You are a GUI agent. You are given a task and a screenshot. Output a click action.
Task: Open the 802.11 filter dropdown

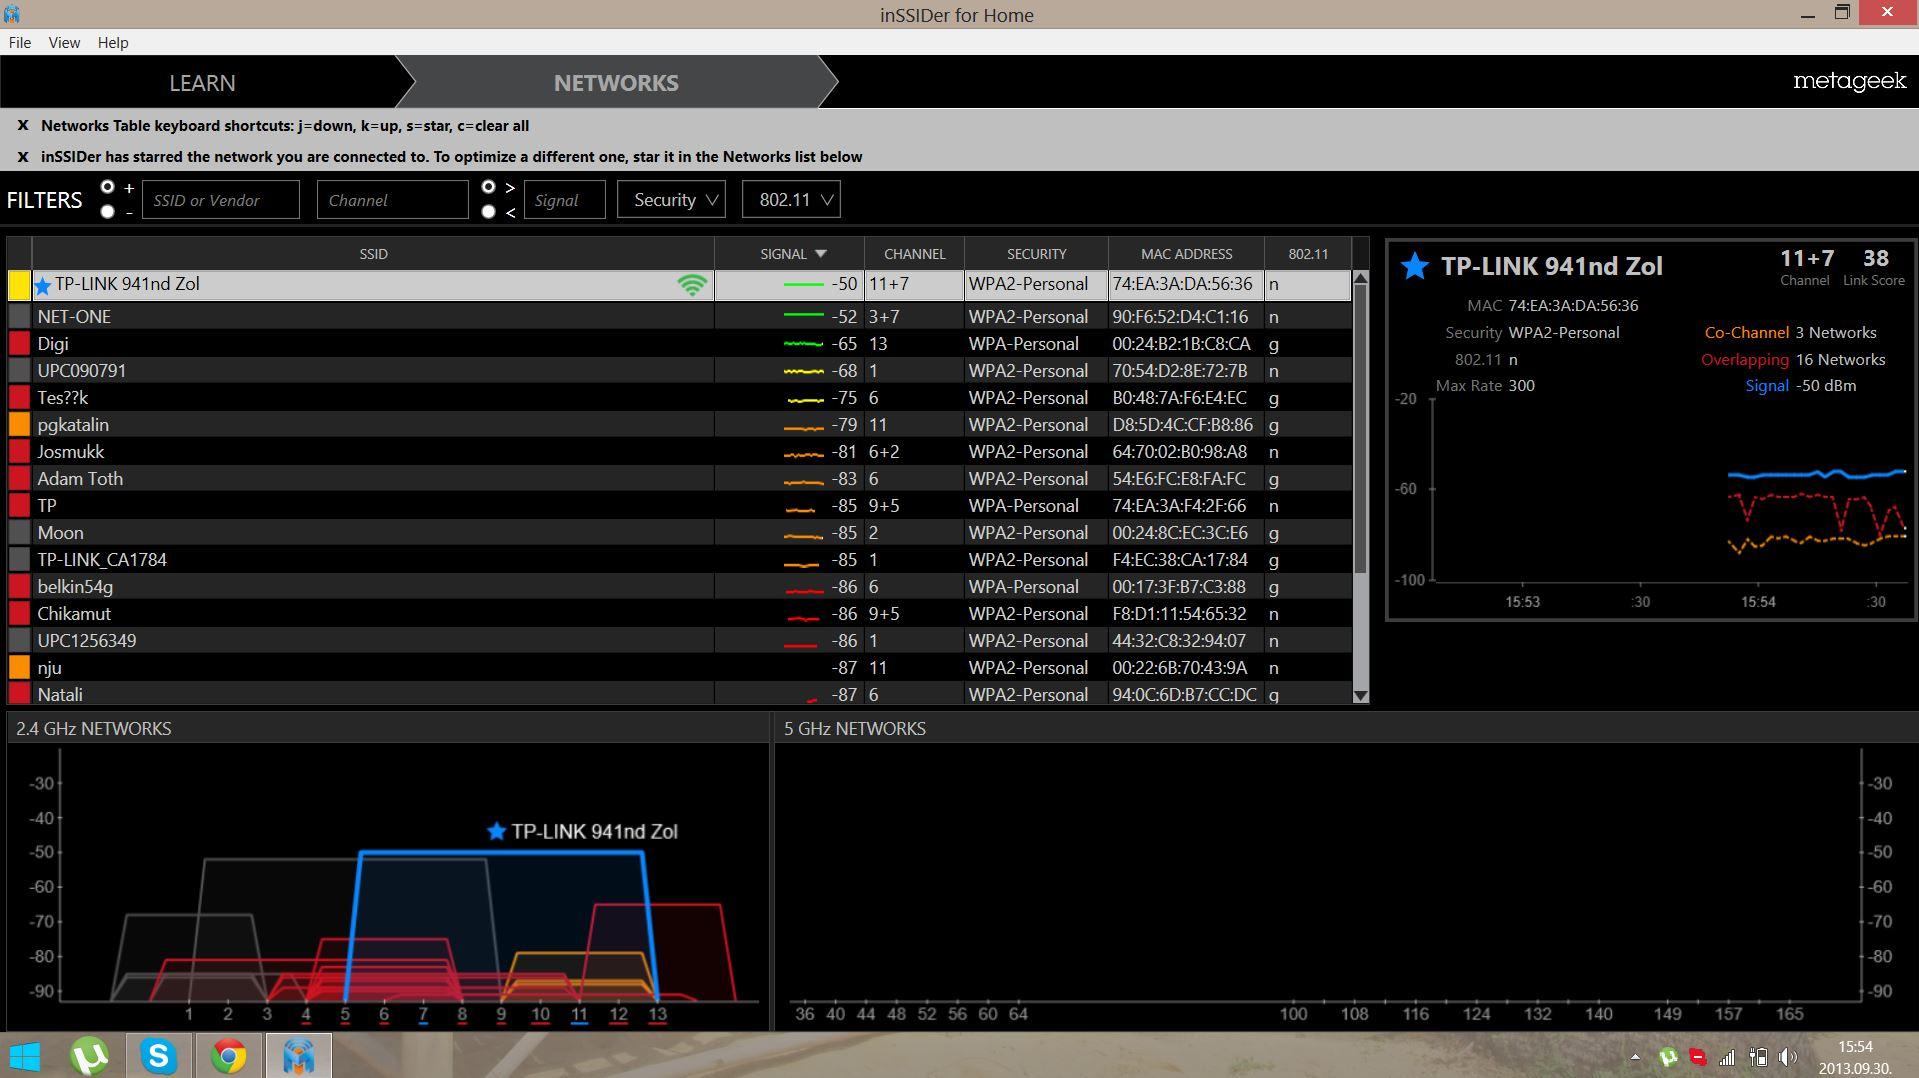tap(791, 200)
